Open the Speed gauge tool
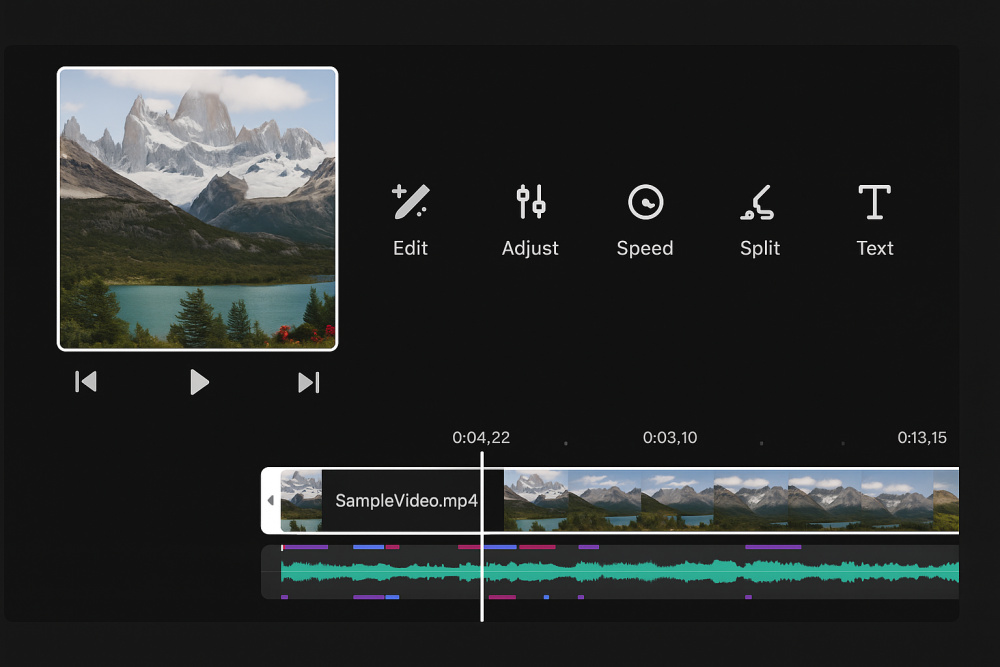 (645, 202)
